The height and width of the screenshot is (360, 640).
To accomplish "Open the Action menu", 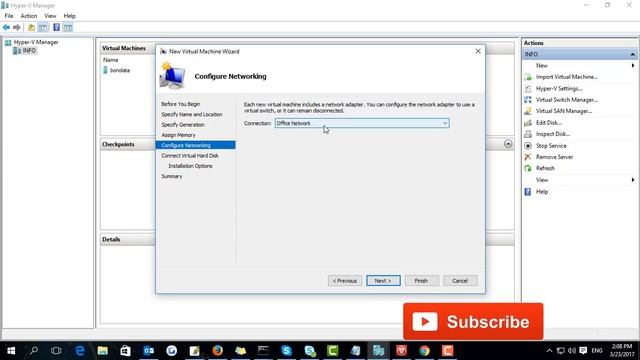I will click(29, 16).
